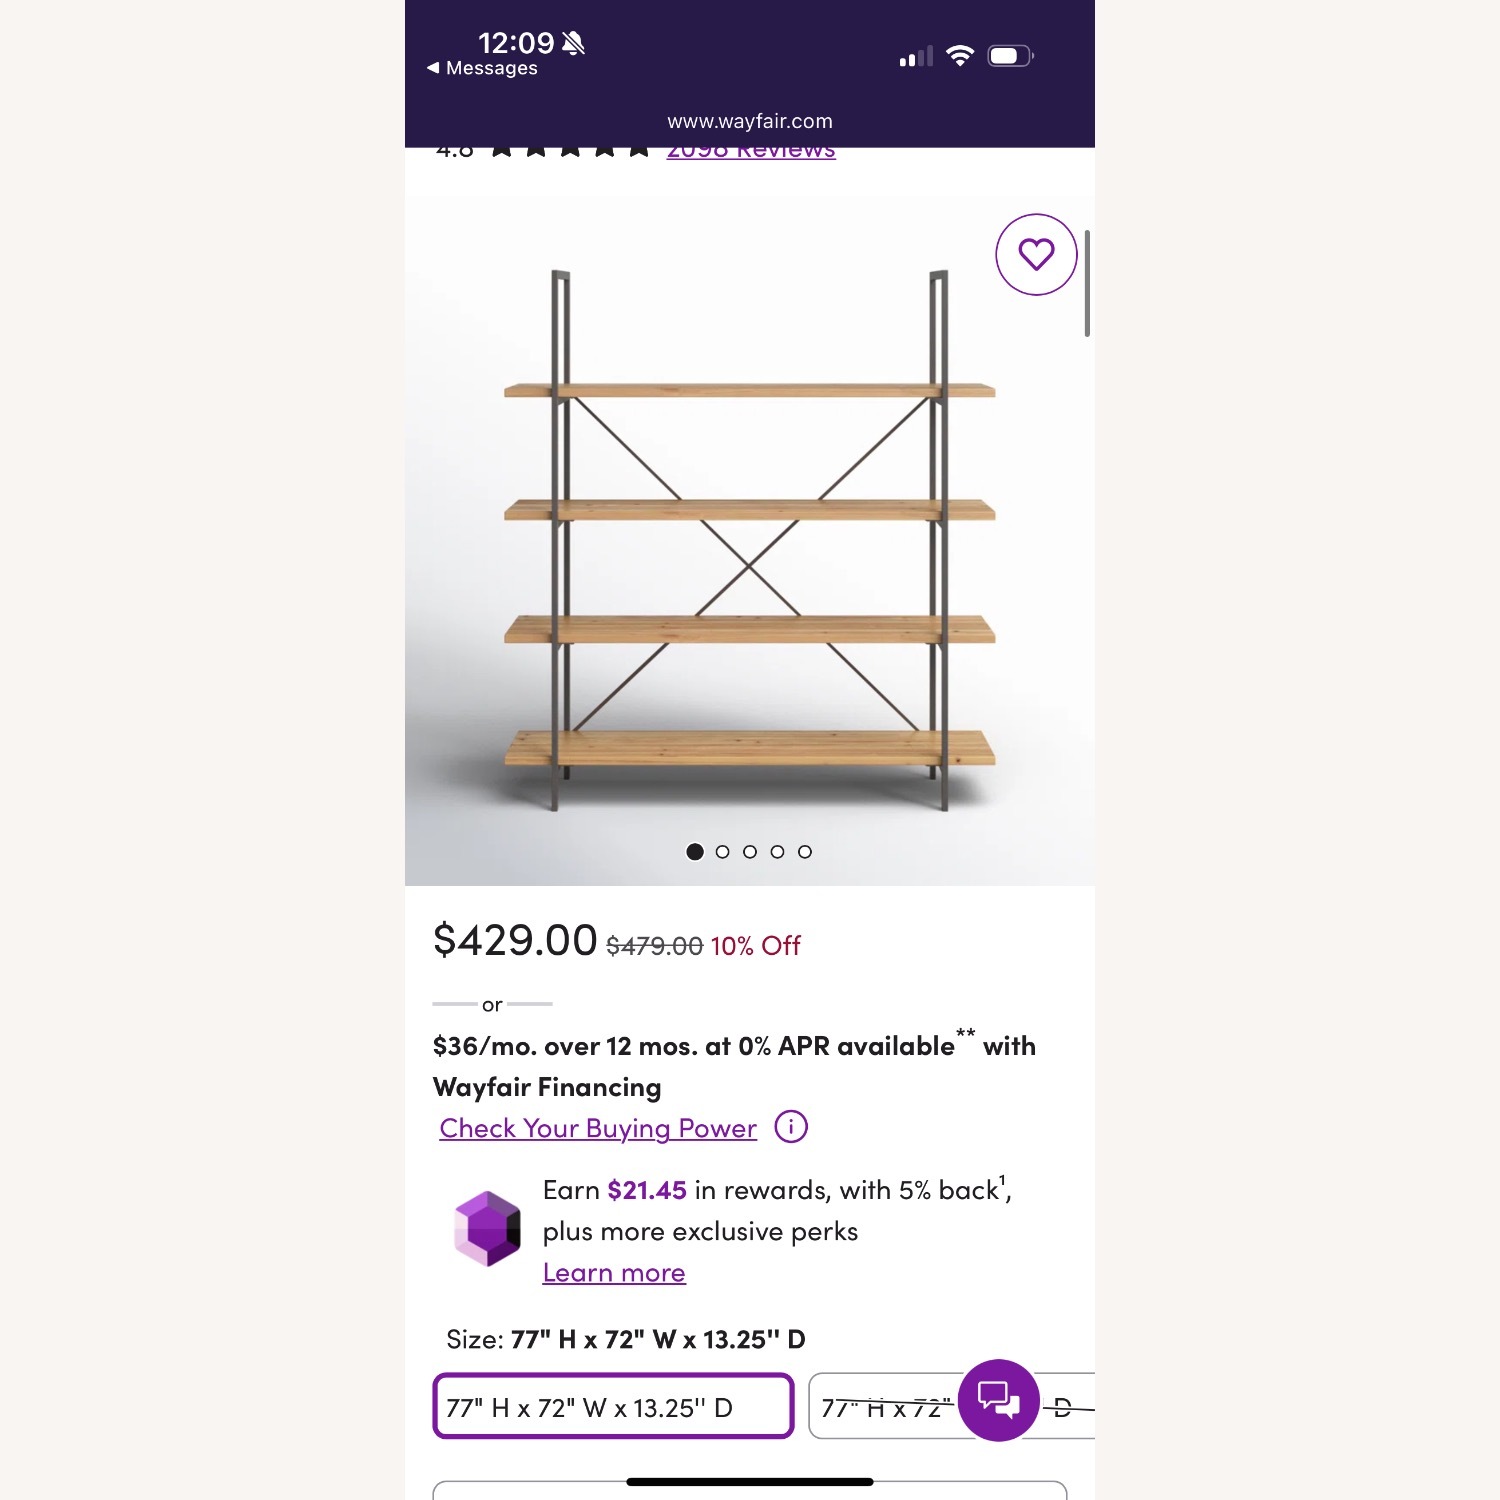Select the second image carousel dot
Screen dimensions: 1500x1500
(x=722, y=853)
